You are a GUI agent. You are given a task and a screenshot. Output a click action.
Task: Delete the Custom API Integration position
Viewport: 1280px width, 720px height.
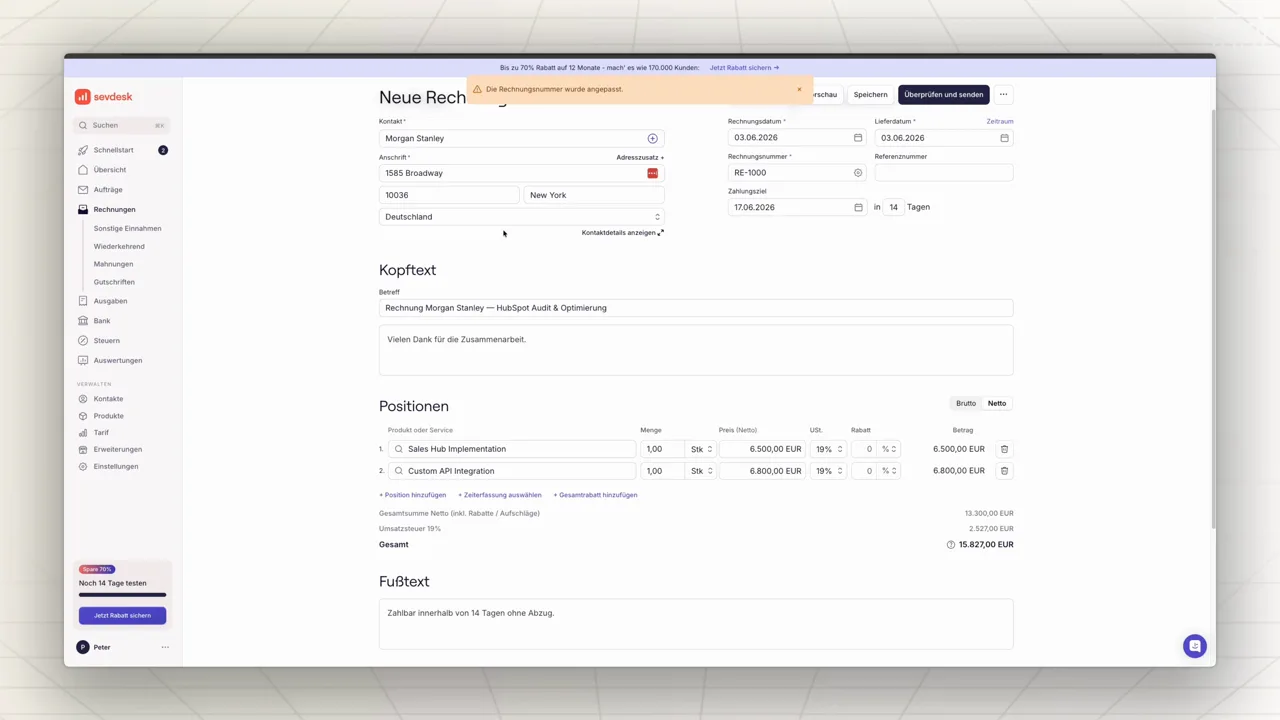1005,471
